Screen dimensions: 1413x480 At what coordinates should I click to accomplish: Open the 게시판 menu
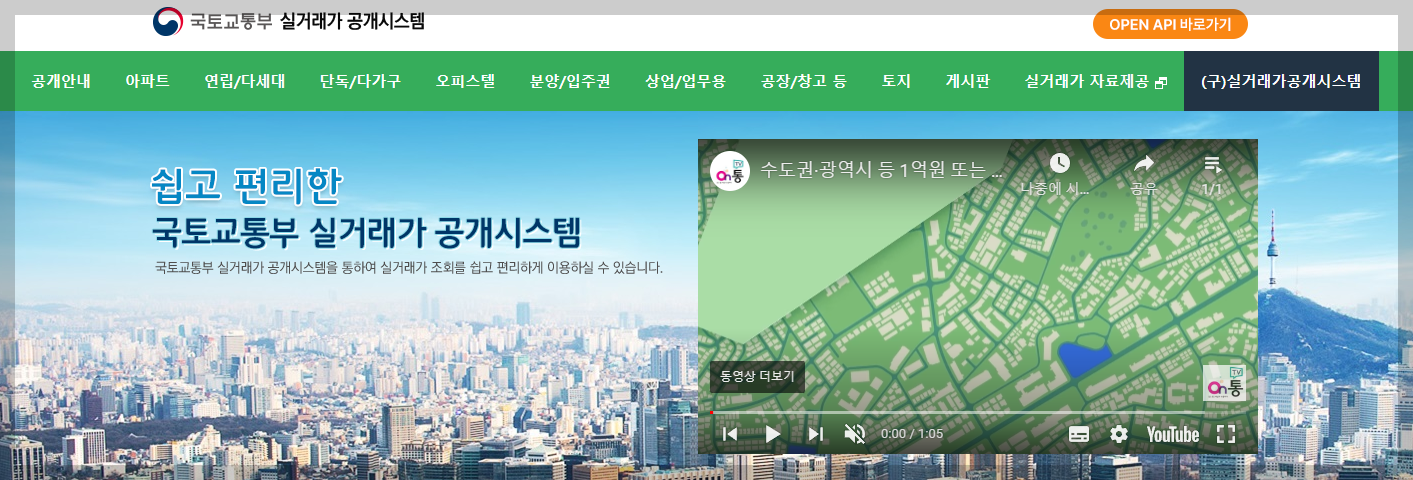(968, 81)
